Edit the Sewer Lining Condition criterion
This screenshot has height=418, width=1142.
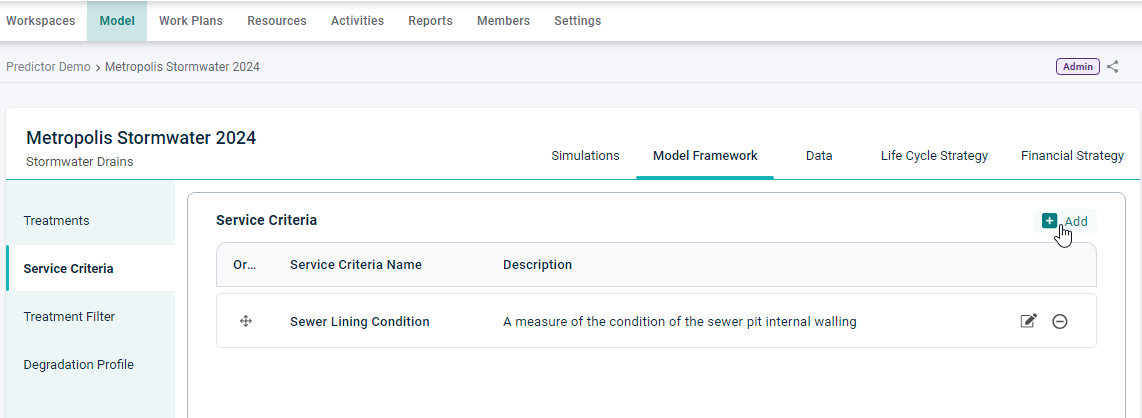[x=1028, y=321]
